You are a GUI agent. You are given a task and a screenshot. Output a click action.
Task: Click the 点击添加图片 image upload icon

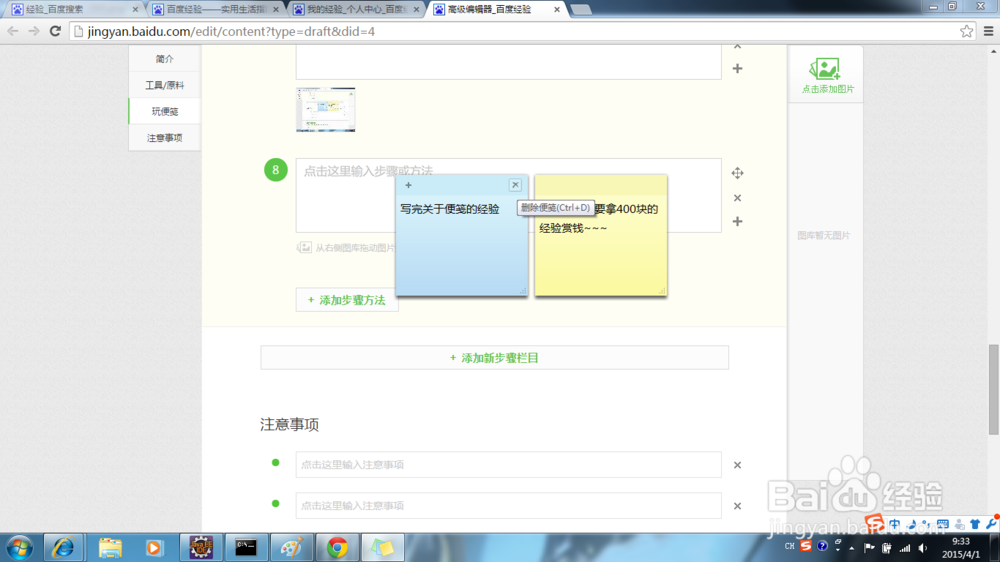click(x=825, y=69)
